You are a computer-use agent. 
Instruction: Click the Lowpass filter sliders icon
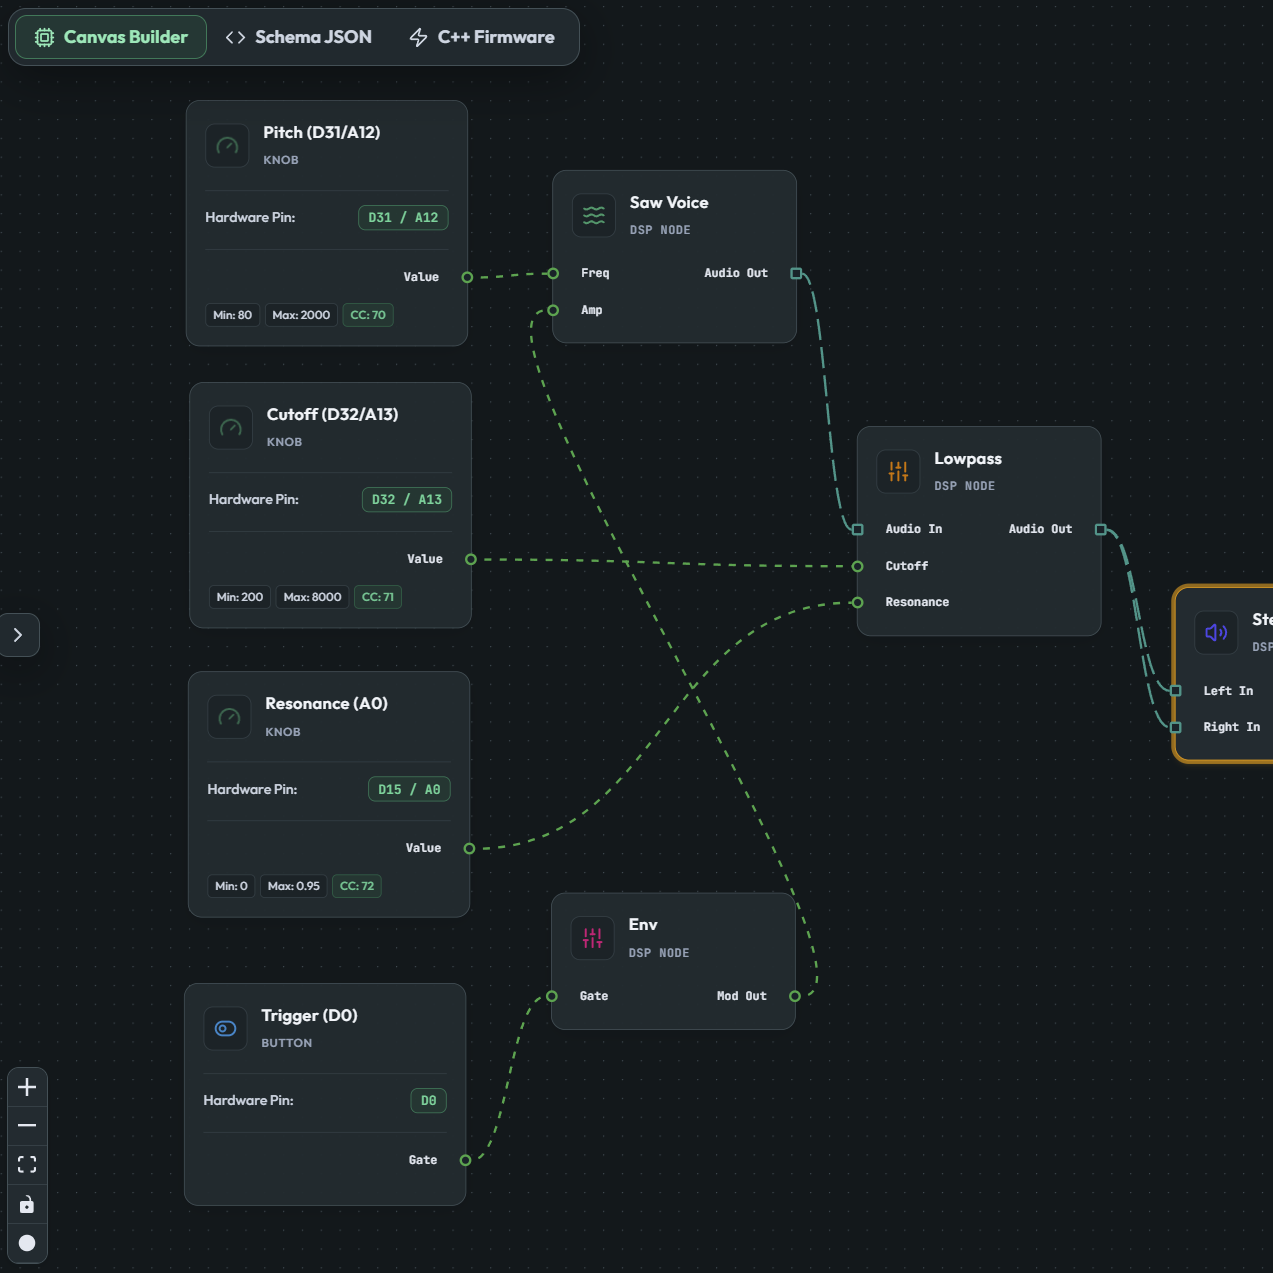coord(898,472)
